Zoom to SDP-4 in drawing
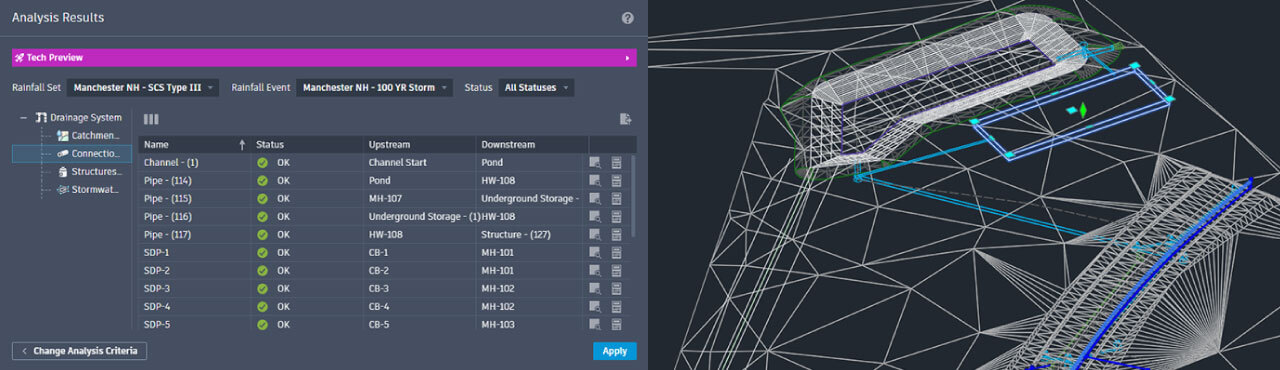The width and height of the screenshot is (1280, 370). [x=596, y=306]
